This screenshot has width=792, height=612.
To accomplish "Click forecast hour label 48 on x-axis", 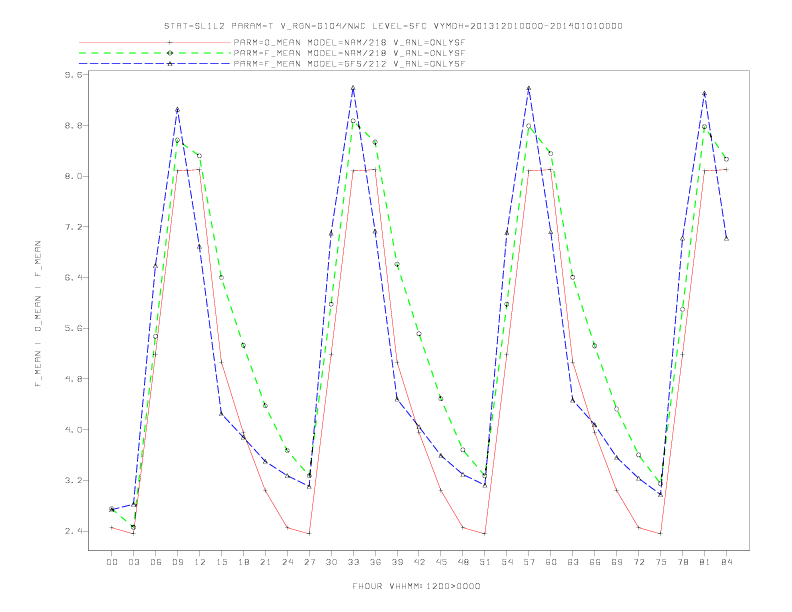I will coord(463,562).
